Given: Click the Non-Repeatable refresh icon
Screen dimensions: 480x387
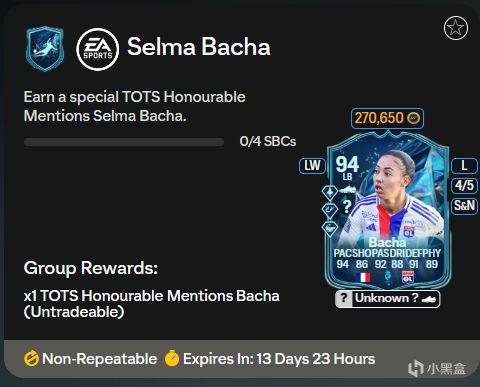Looking at the screenshot, I should point(31,359).
